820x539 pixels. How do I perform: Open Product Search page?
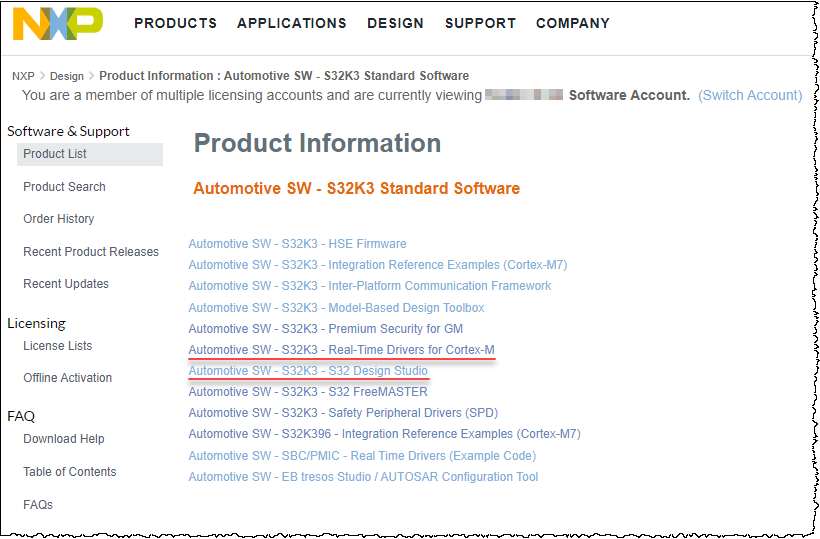coord(64,187)
